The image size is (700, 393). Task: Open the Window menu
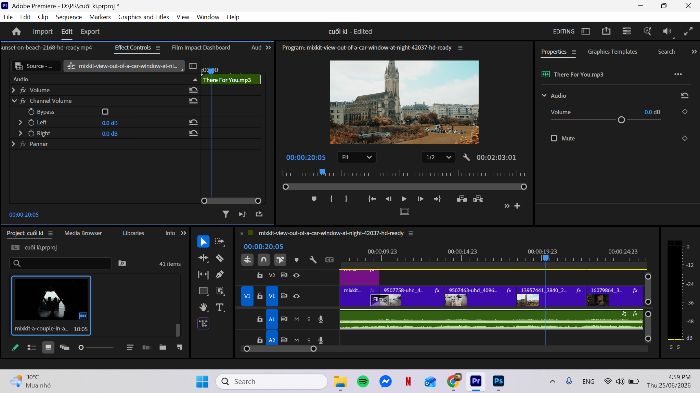pyautogui.click(x=208, y=17)
